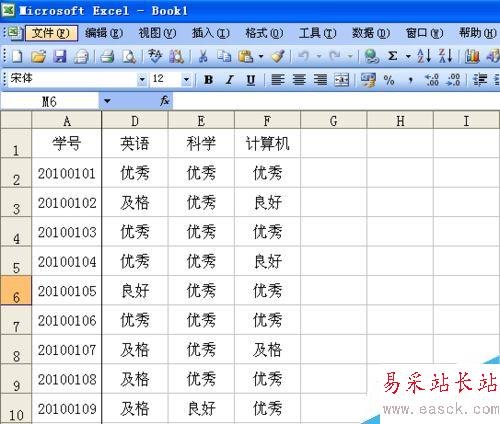Open the 工具(T) menu
Image resolution: width=500 pixels, height=424 pixels.
[318, 33]
